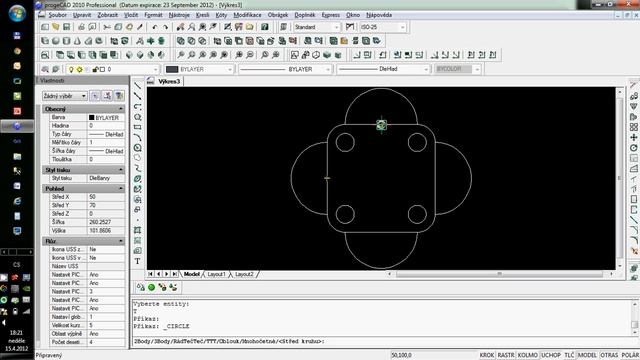This screenshot has width=640, height=360.
Task: Select the Ellipse tool
Action: 138,179
